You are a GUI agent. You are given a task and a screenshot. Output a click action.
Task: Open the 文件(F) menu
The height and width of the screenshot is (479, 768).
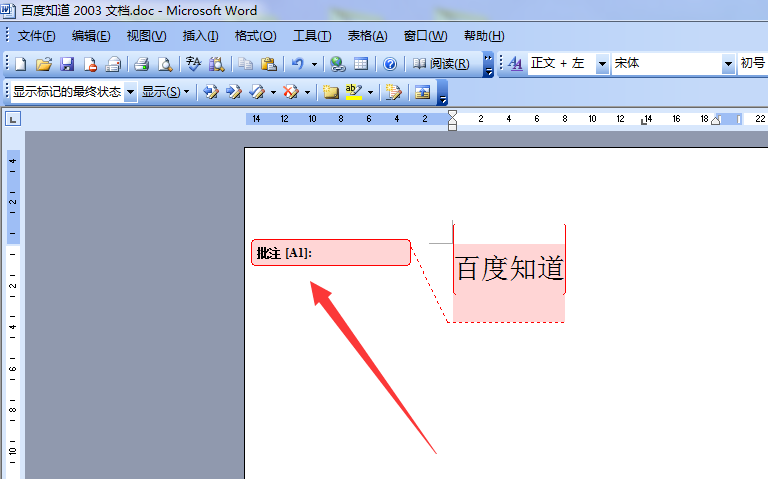tap(36, 36)
